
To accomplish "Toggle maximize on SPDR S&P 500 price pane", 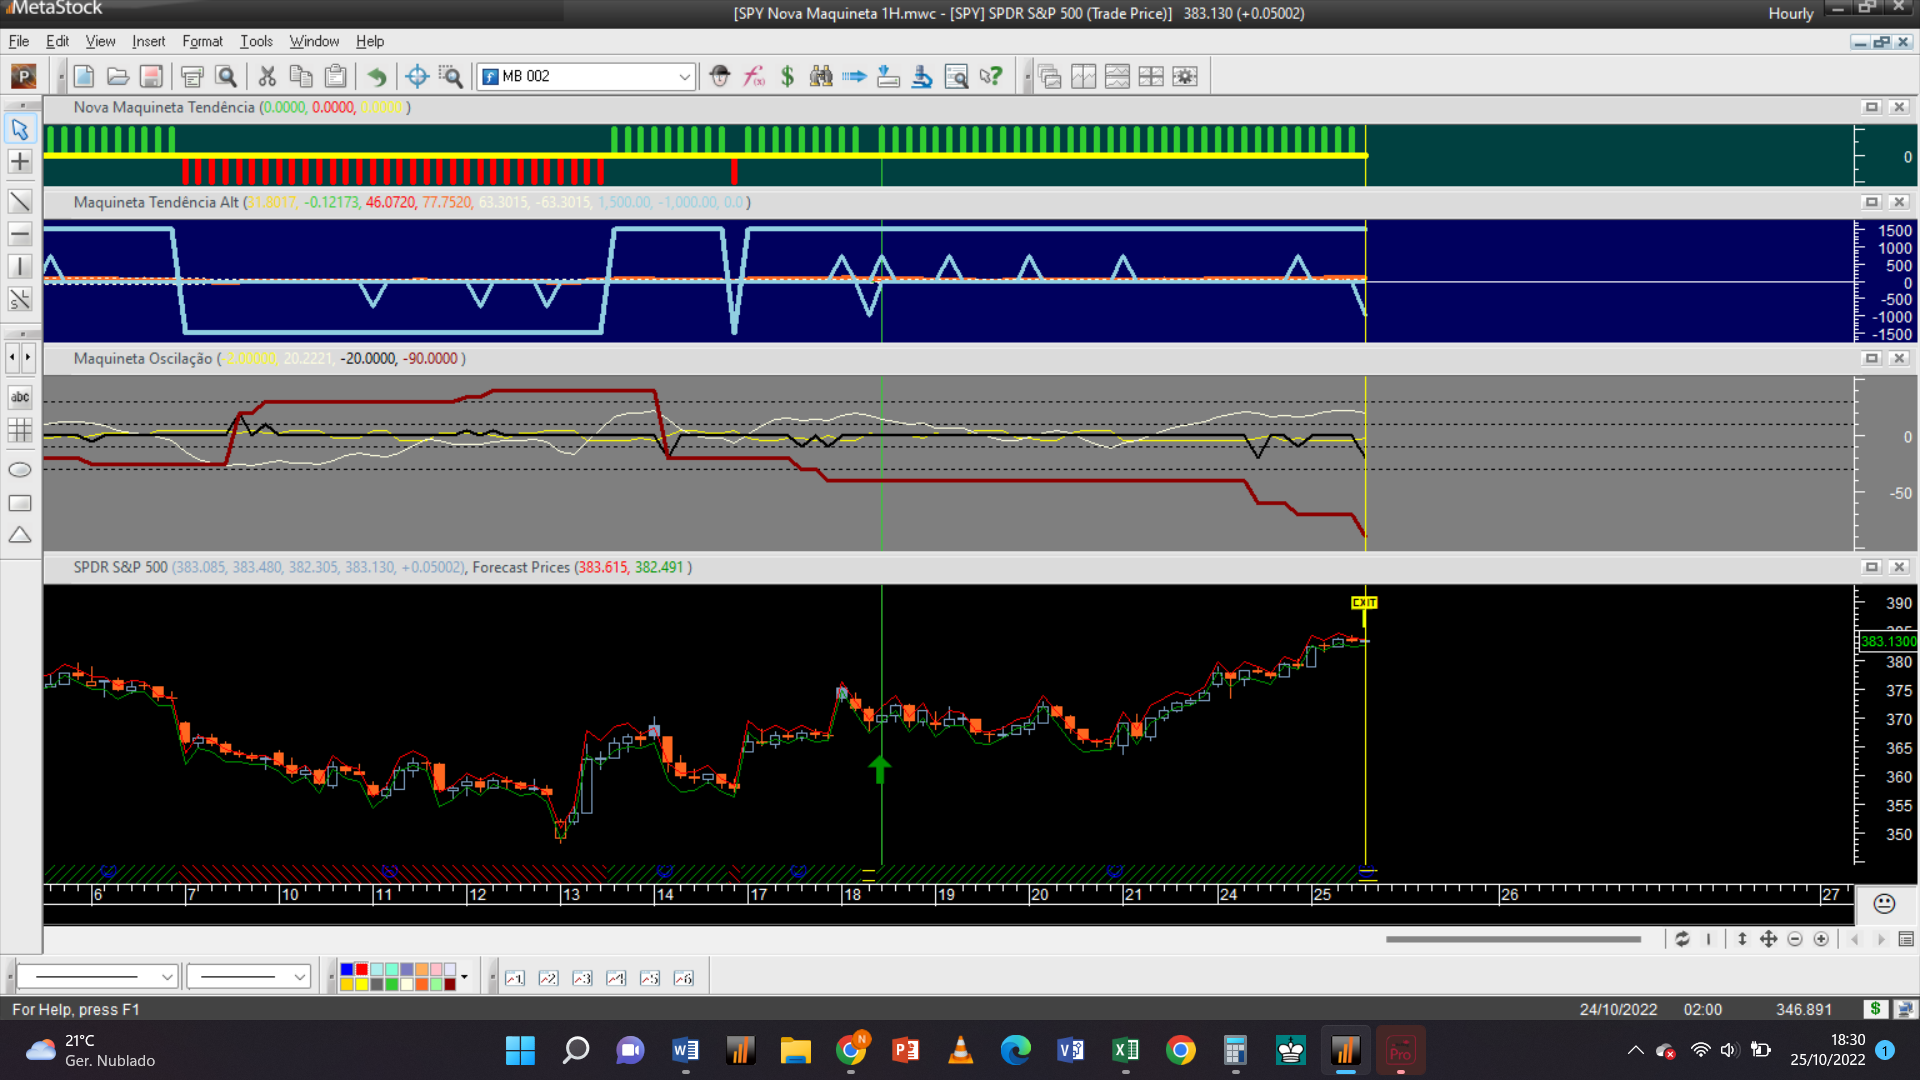I will (1871, 567).
